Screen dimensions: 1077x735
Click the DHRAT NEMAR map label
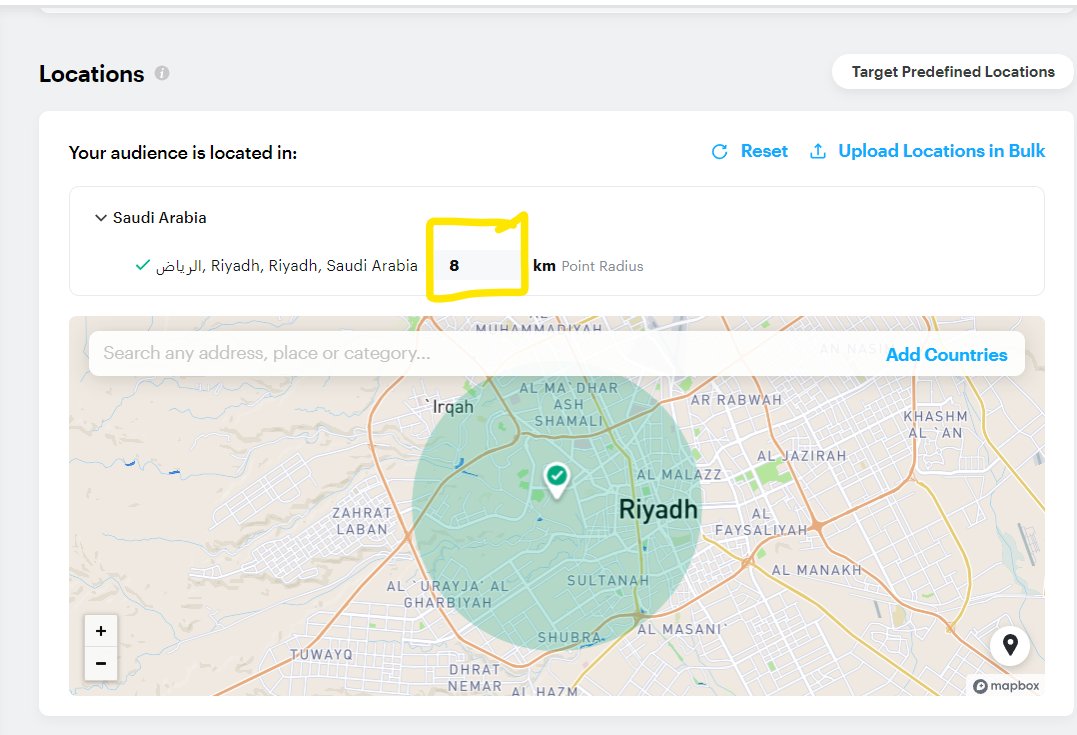[475, 677]
